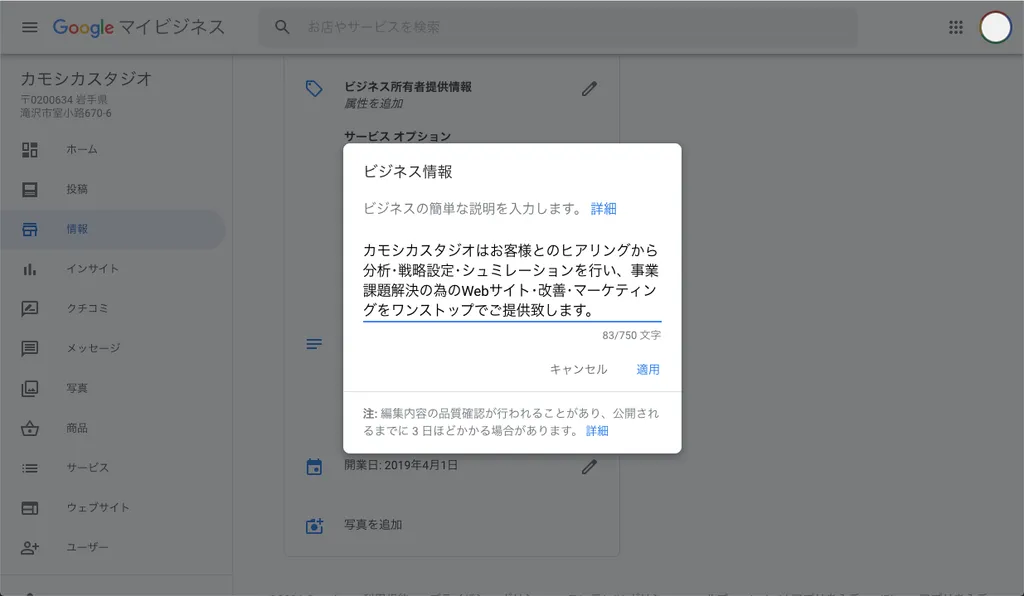1024x596 pixels.
Task: Open the Google apps grid
Action: pyautogui.click(x=955, y=27)
